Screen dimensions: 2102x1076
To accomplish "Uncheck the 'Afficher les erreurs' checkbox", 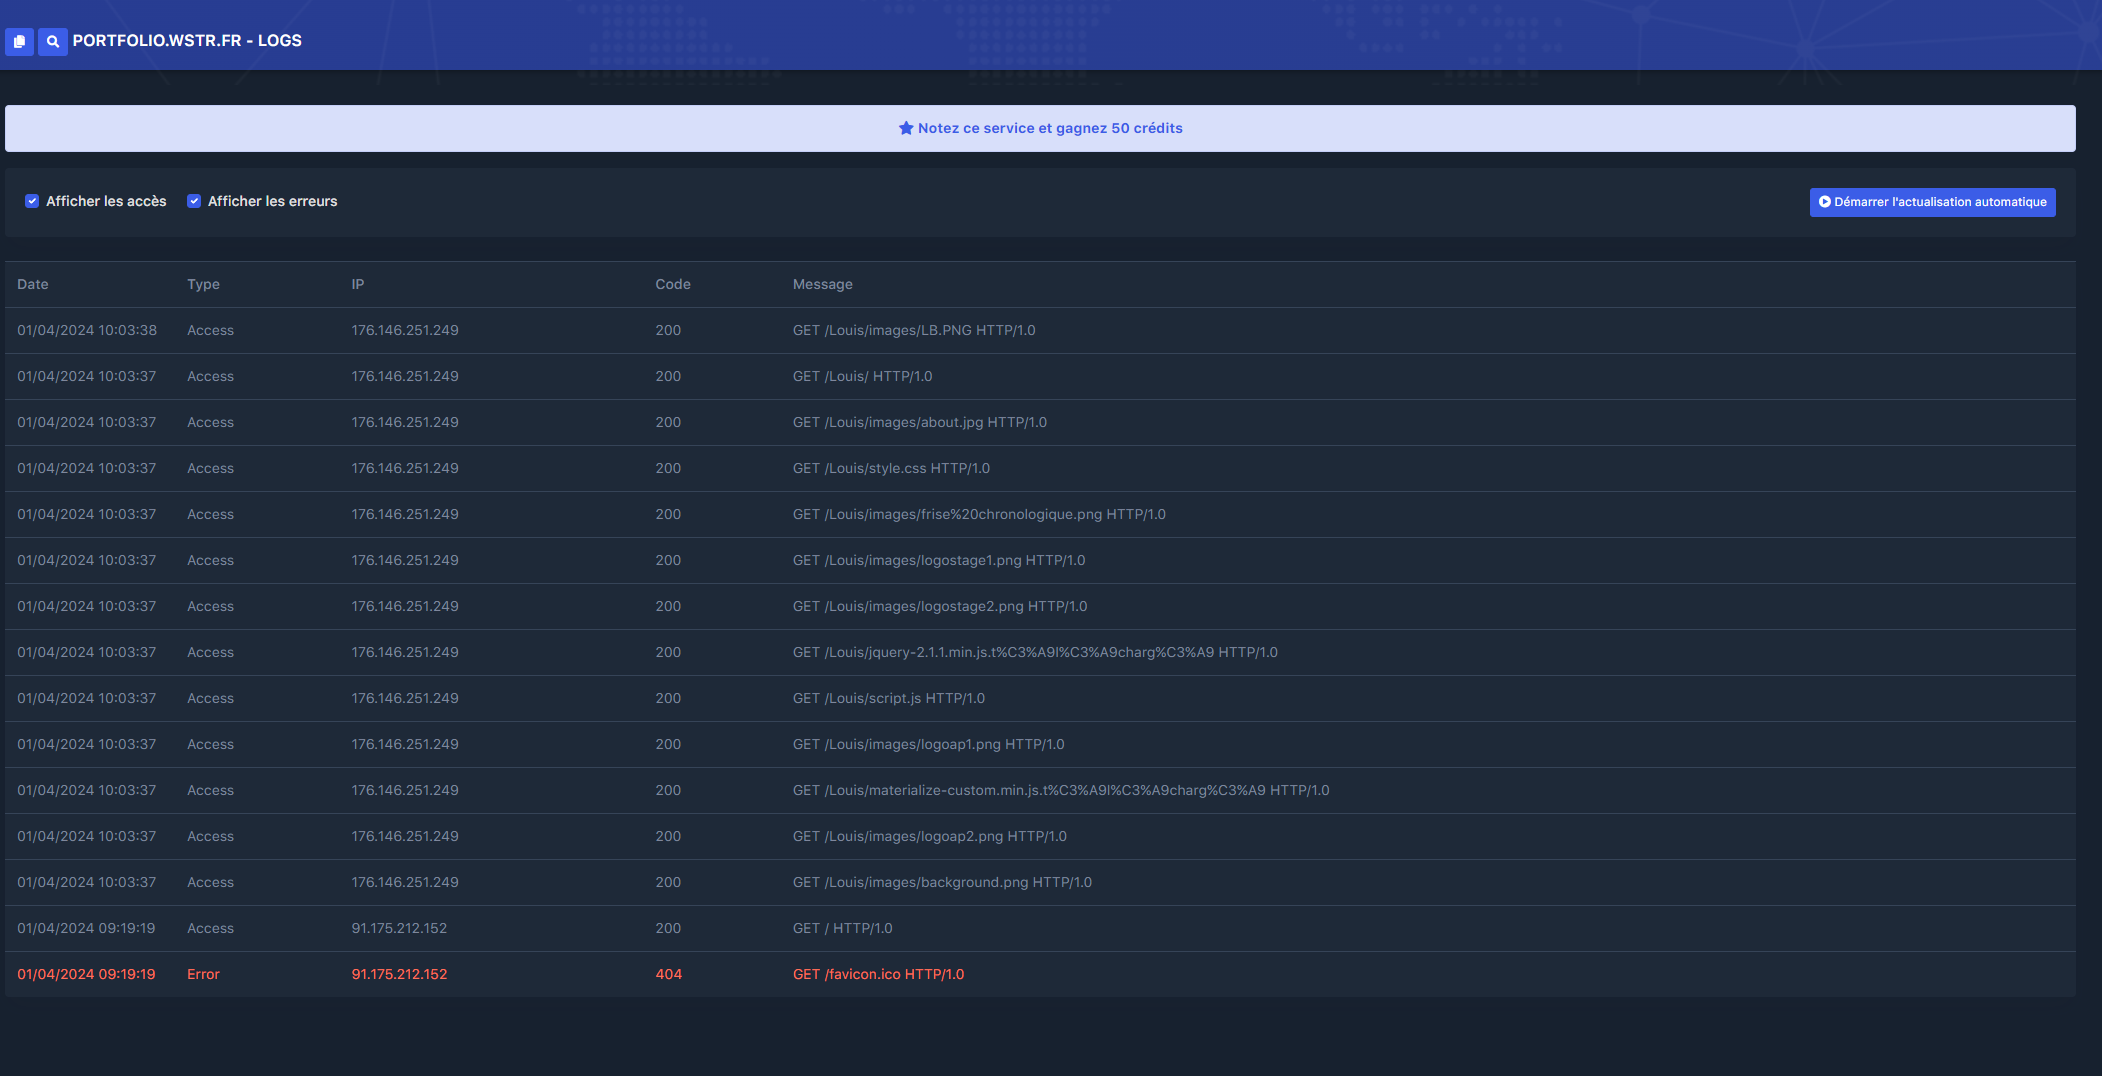I will 194,201.
